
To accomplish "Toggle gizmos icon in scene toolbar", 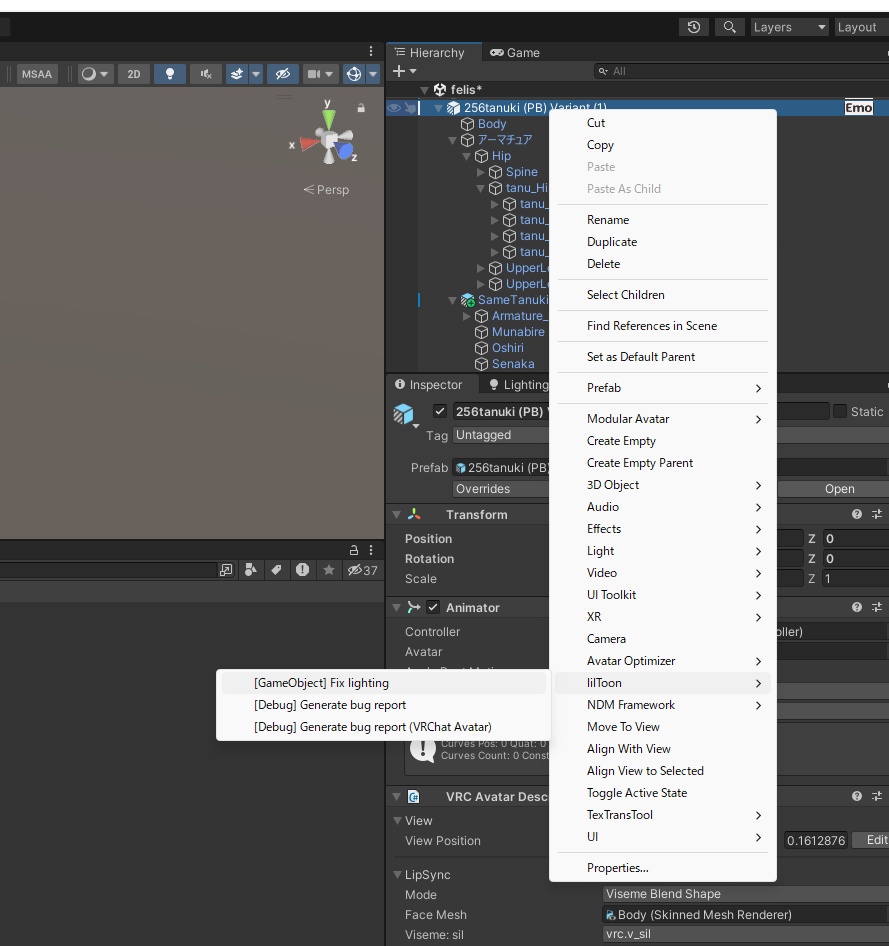I will (354, 74).
